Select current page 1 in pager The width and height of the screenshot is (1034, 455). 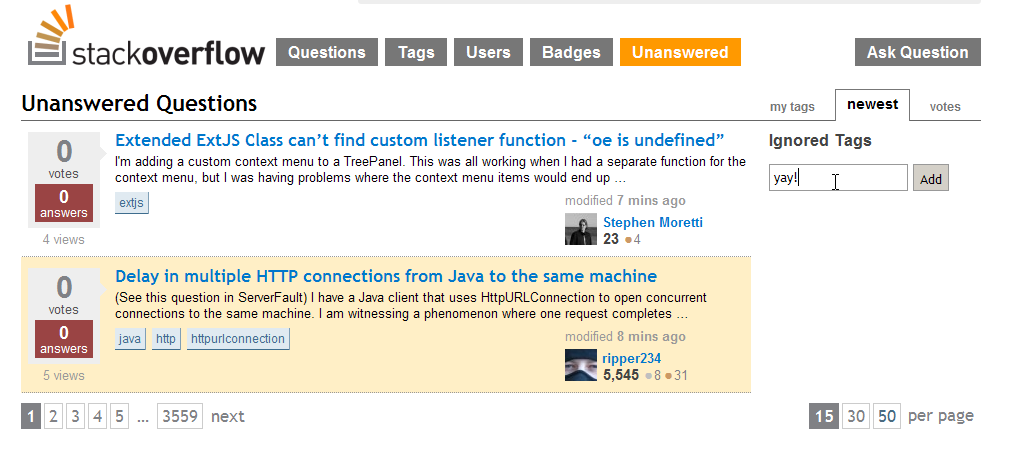point(31,416)
